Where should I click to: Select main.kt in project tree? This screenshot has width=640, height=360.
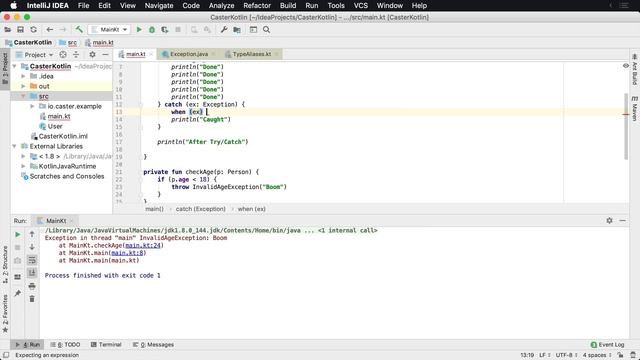(x=59, y=116)
